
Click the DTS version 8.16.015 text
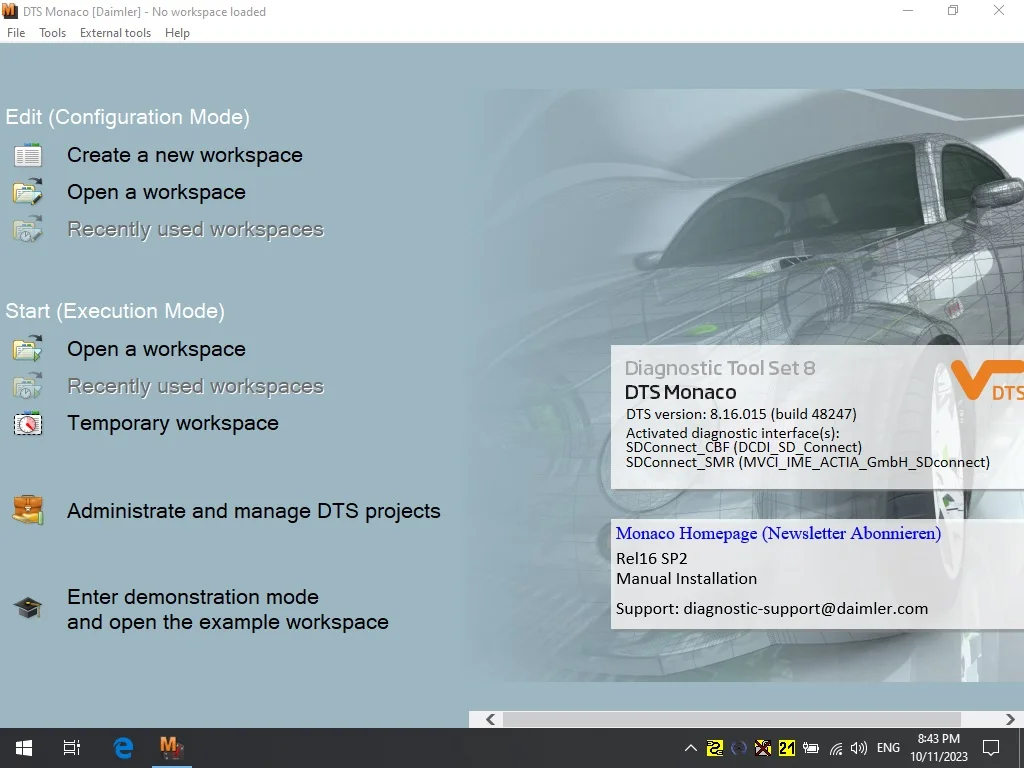point(741,414)
